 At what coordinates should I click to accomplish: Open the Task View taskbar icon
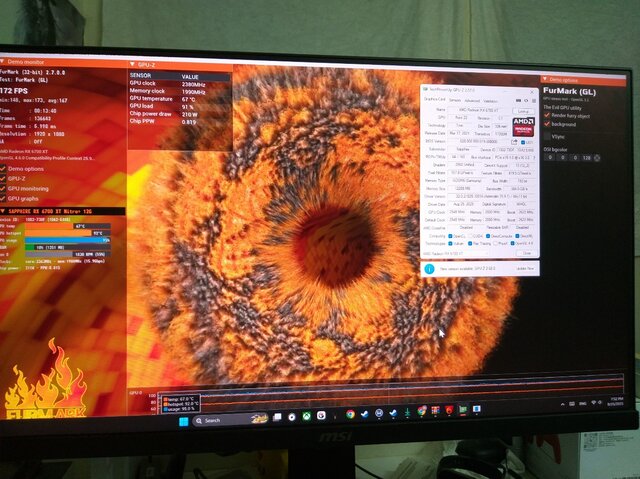pos(277,417)
